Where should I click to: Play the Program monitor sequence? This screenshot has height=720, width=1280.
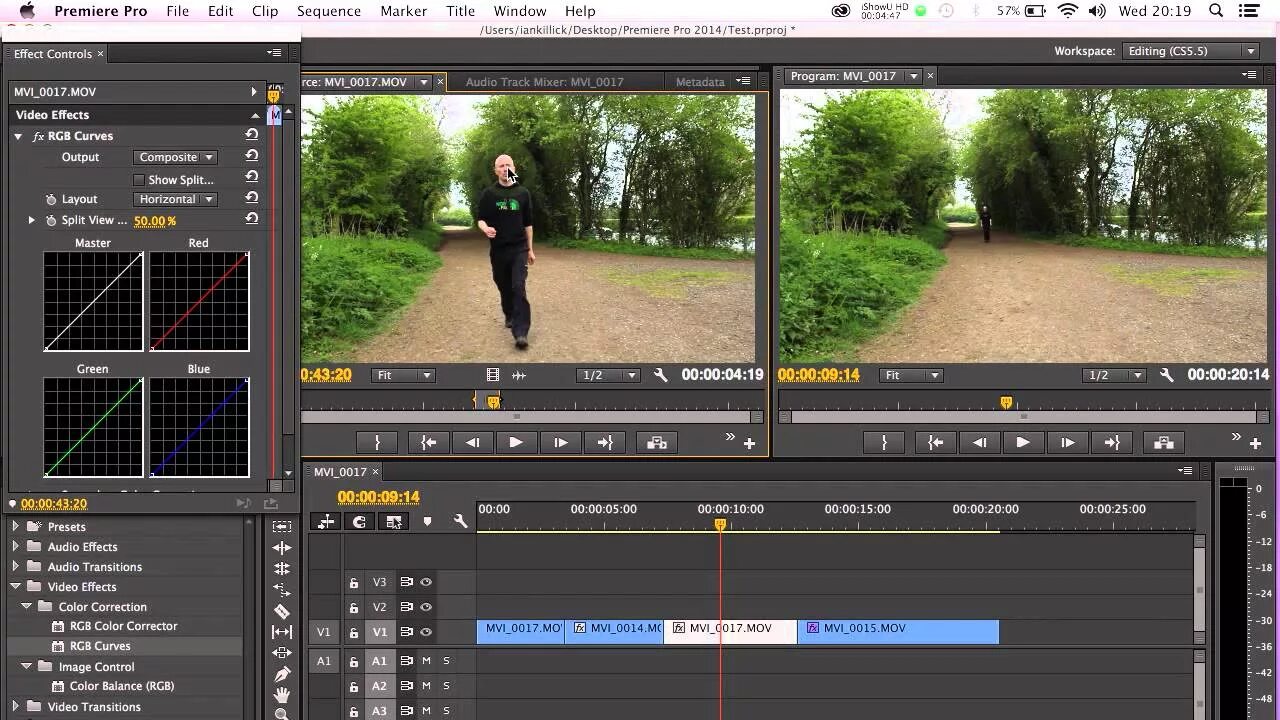1023,442
